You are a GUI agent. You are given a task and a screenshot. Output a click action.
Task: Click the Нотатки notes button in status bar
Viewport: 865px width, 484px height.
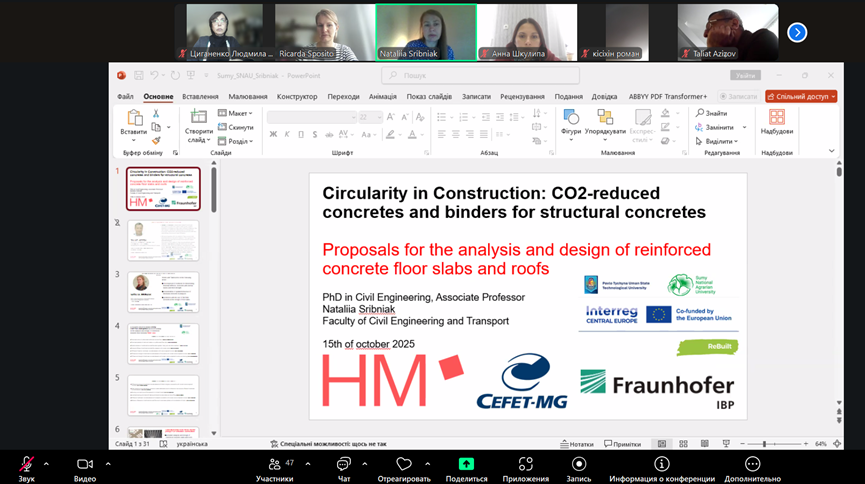579,444
